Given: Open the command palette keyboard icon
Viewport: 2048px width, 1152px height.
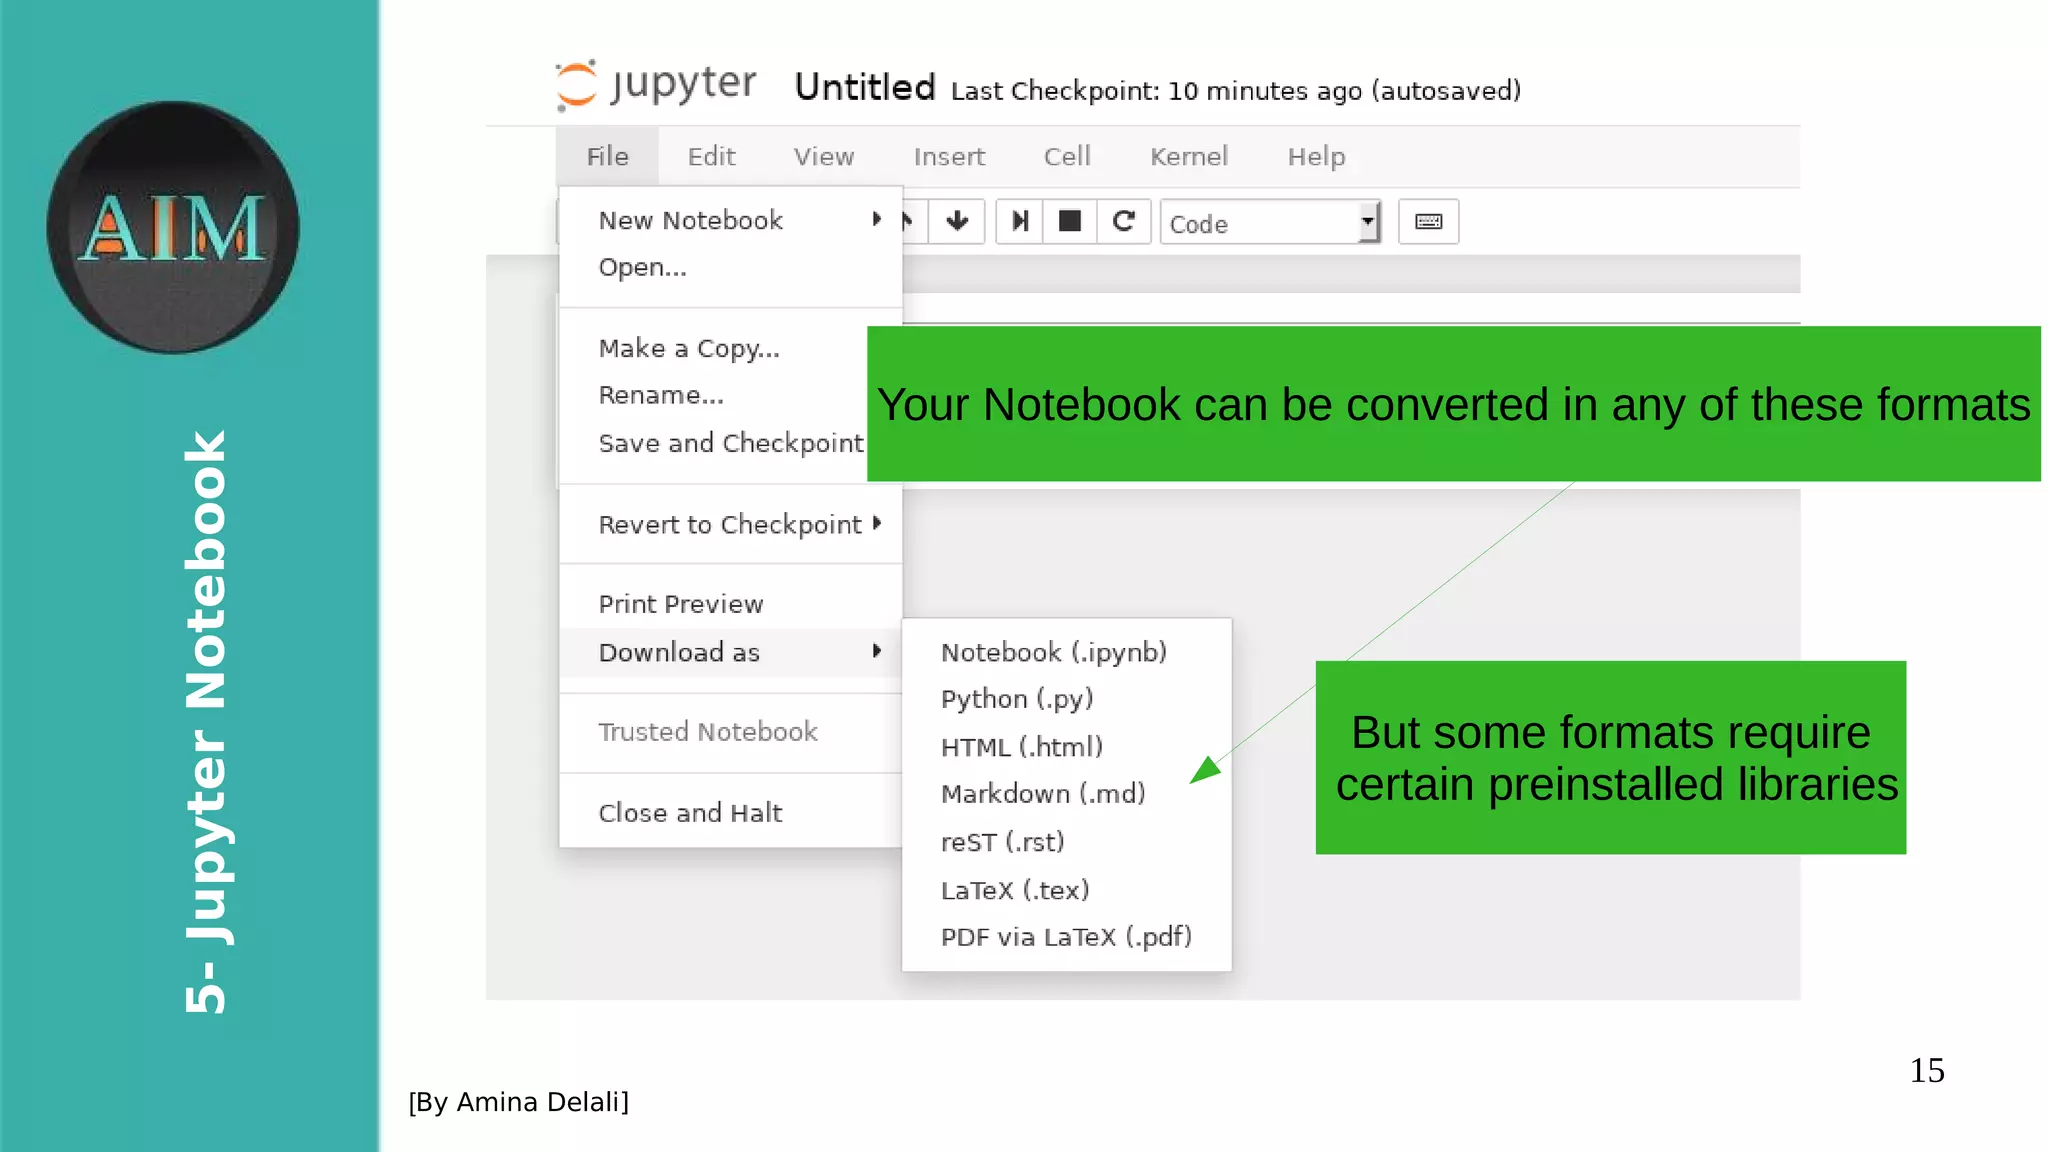Looking at the screenshot, I should tap(1428, 221).
